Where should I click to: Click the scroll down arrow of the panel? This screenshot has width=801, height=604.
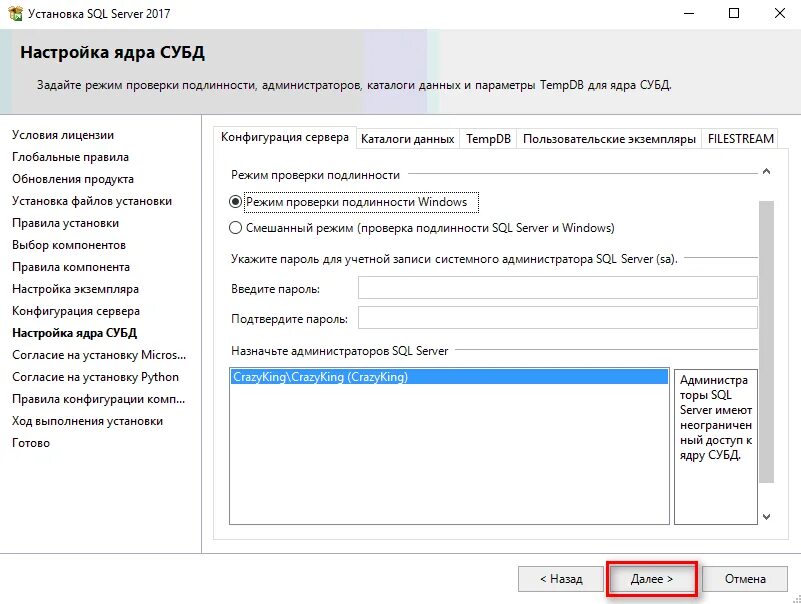[x=766, y=517]
